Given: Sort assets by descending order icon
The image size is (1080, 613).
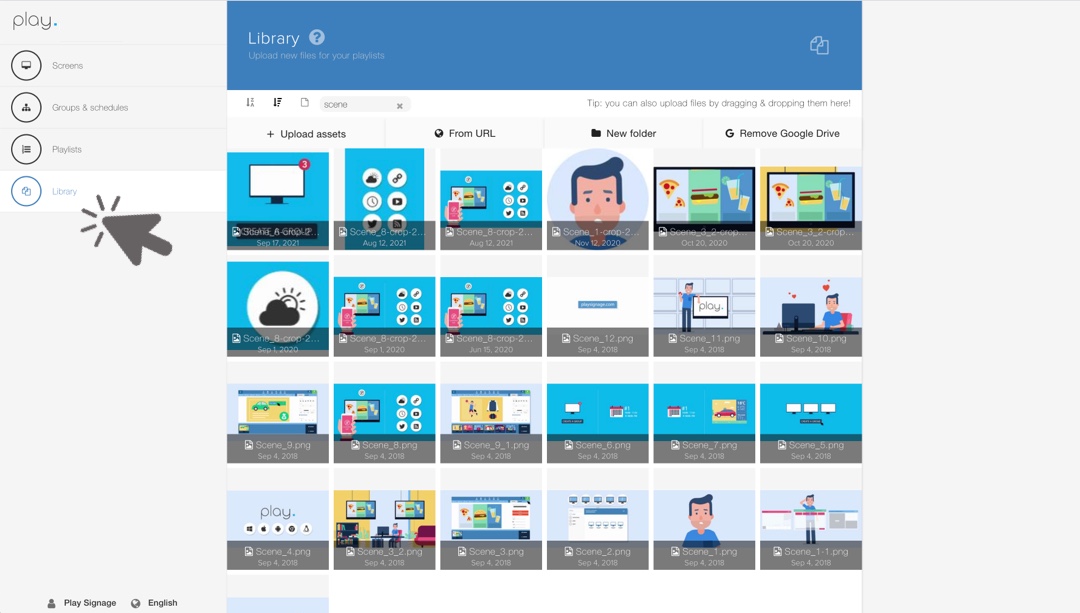Looking at the screenshot, I should [x=278, y=103].
